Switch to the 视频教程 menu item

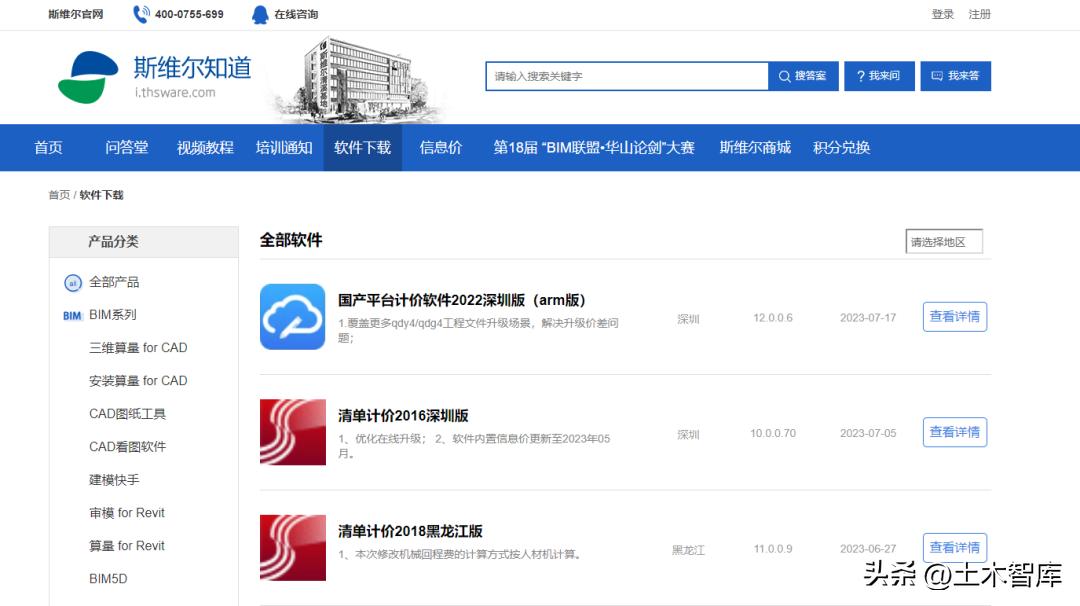[203, 147]
